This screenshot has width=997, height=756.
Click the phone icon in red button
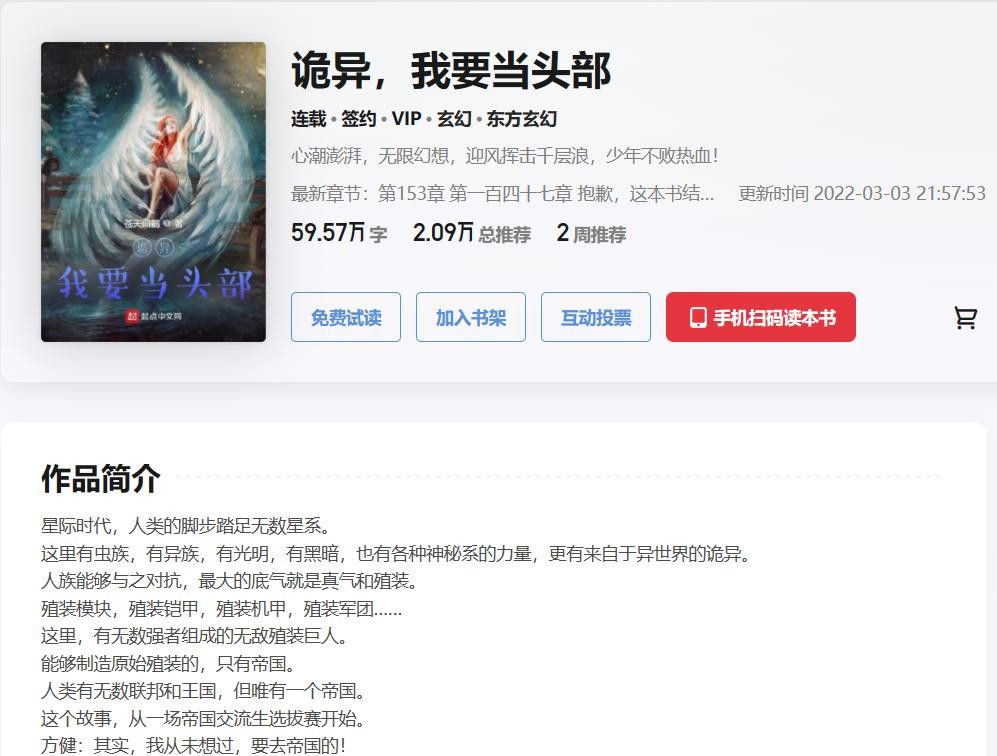pos(698,317)
